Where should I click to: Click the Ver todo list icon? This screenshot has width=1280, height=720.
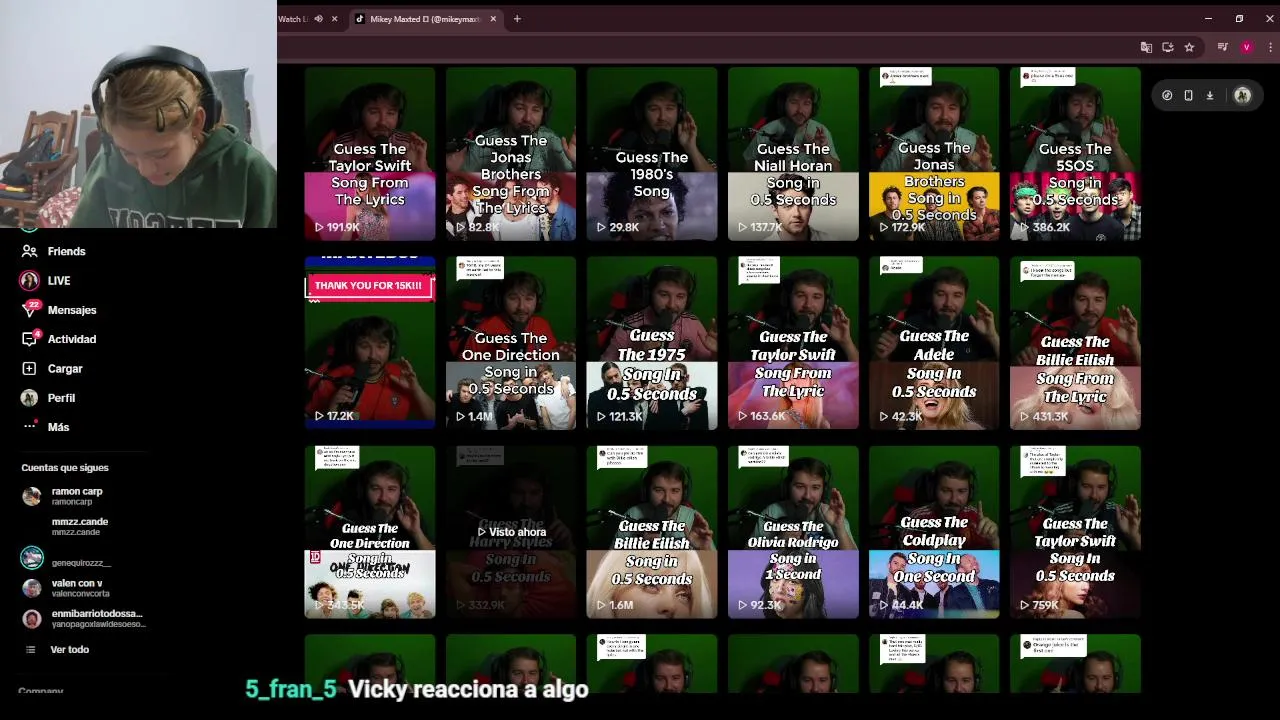point(31,650)
